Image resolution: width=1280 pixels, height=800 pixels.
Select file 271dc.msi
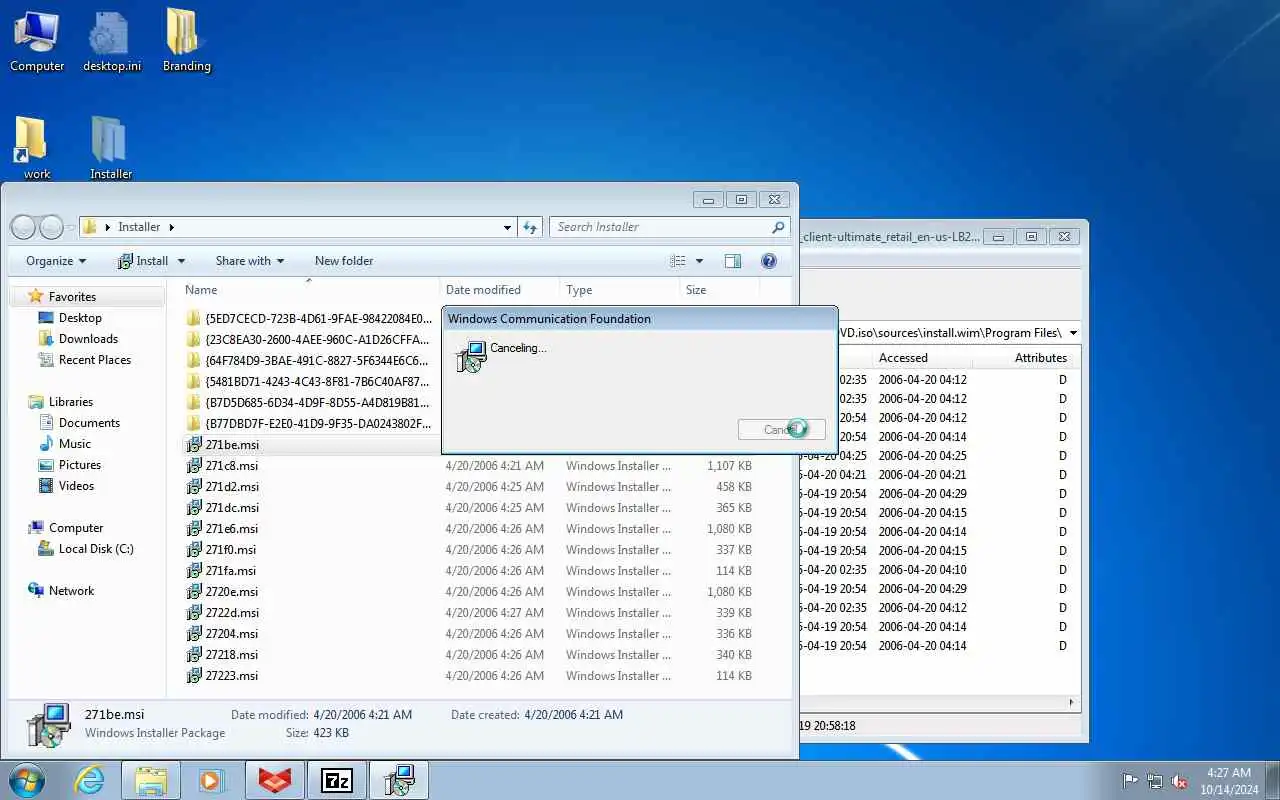pyautogui.click(x=231, y=508)
